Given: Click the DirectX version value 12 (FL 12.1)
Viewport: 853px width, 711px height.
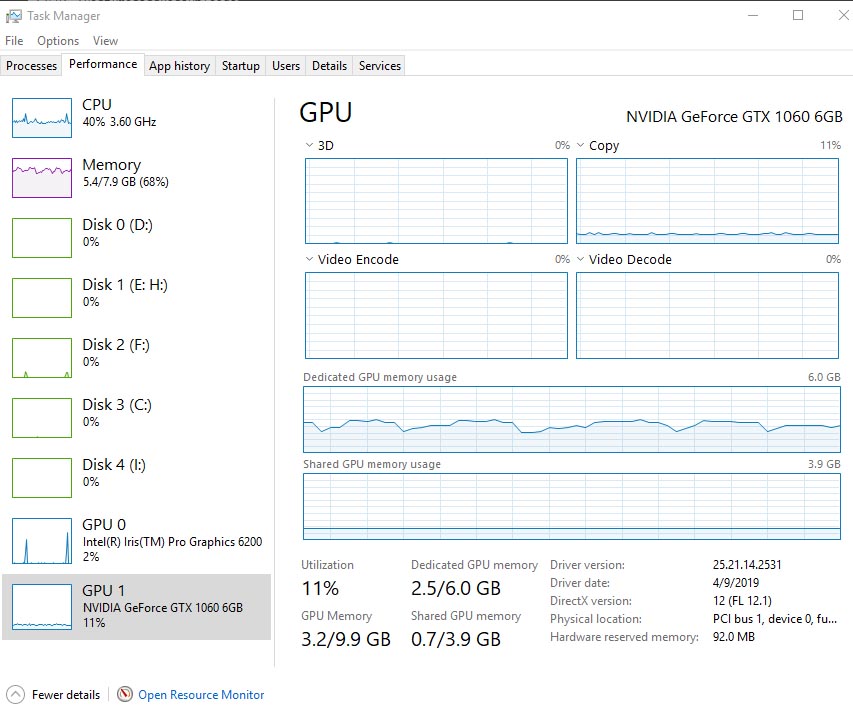Looking at the screenshot, I should pos(742,601).
